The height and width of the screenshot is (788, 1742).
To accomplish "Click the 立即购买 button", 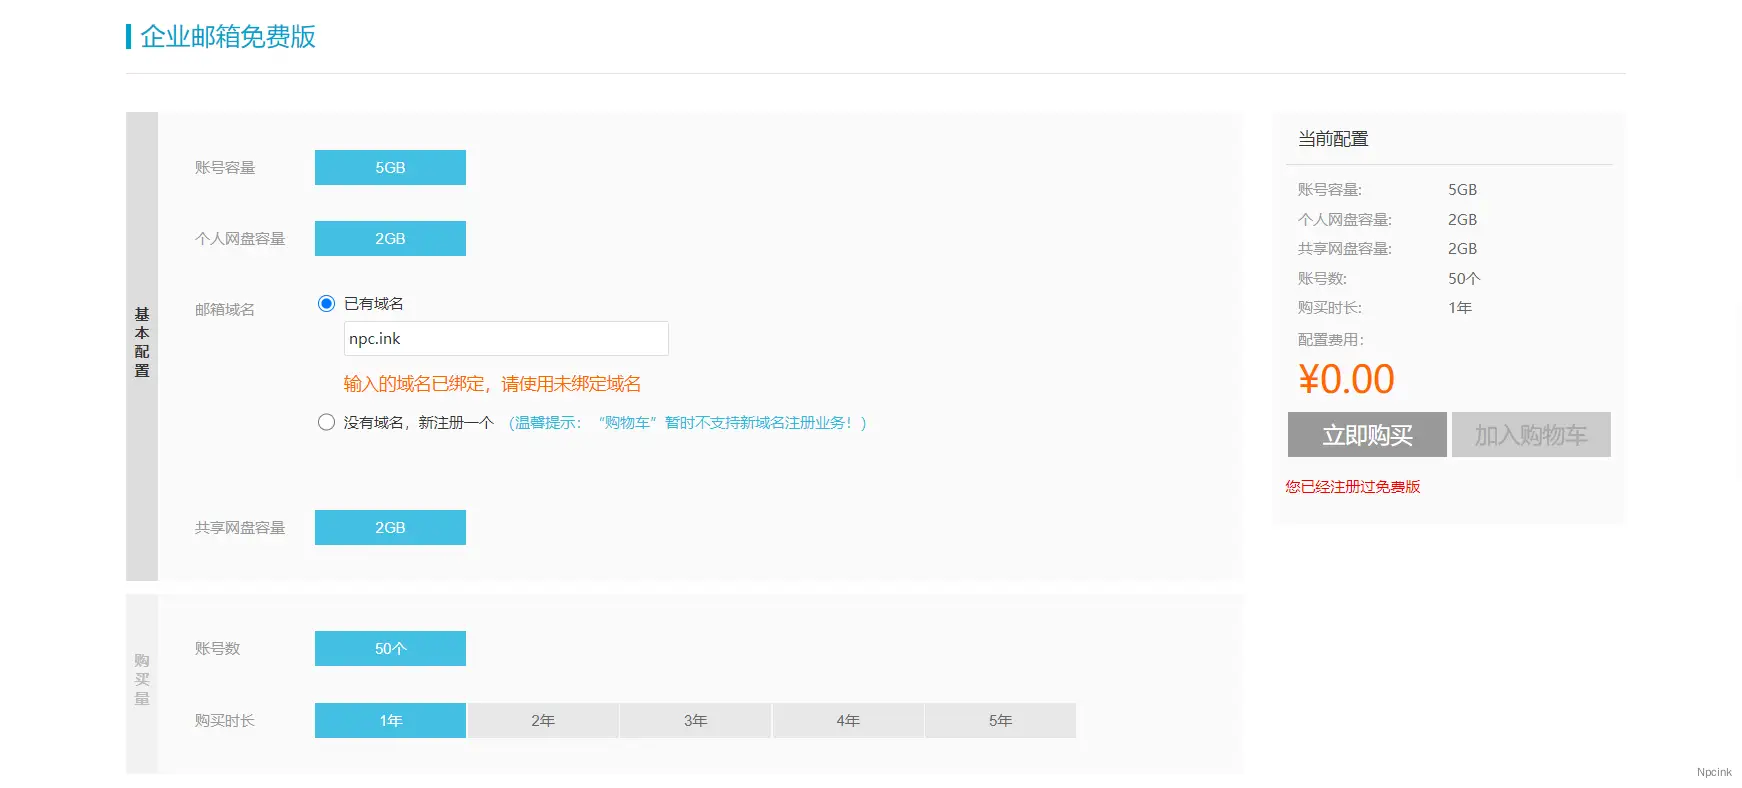I will point(1367,435).
